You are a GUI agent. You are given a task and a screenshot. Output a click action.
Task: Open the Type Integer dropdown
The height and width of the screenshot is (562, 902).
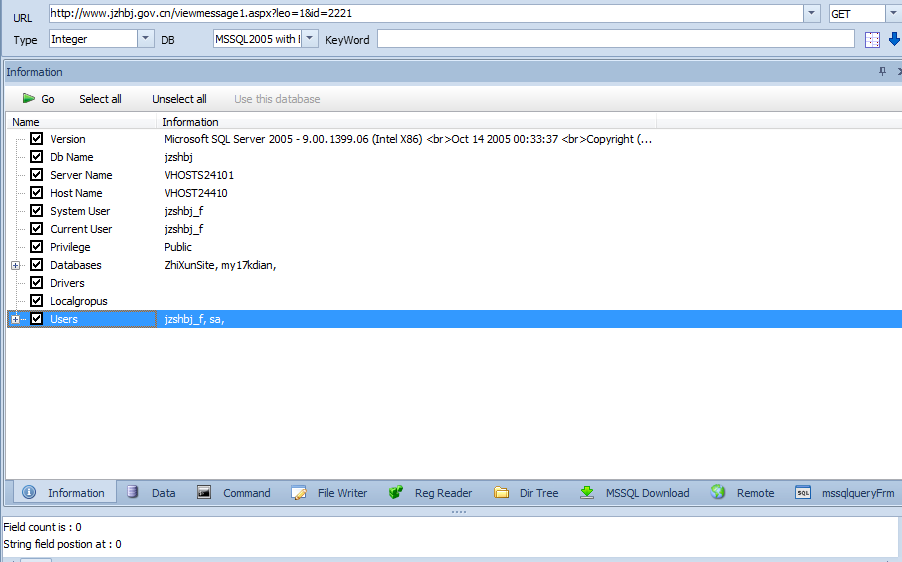click(146, 39)
